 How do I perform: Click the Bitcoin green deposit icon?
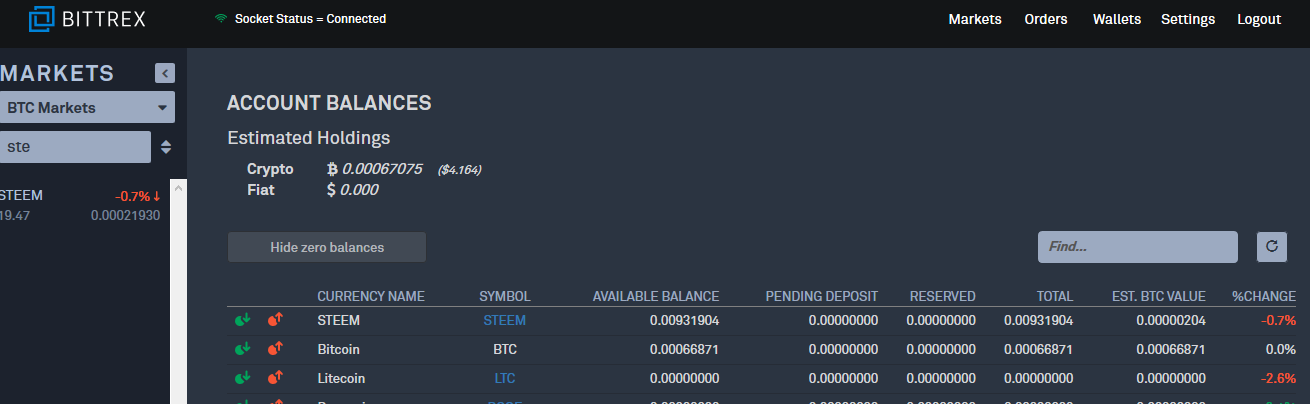(x=241, y=349)
